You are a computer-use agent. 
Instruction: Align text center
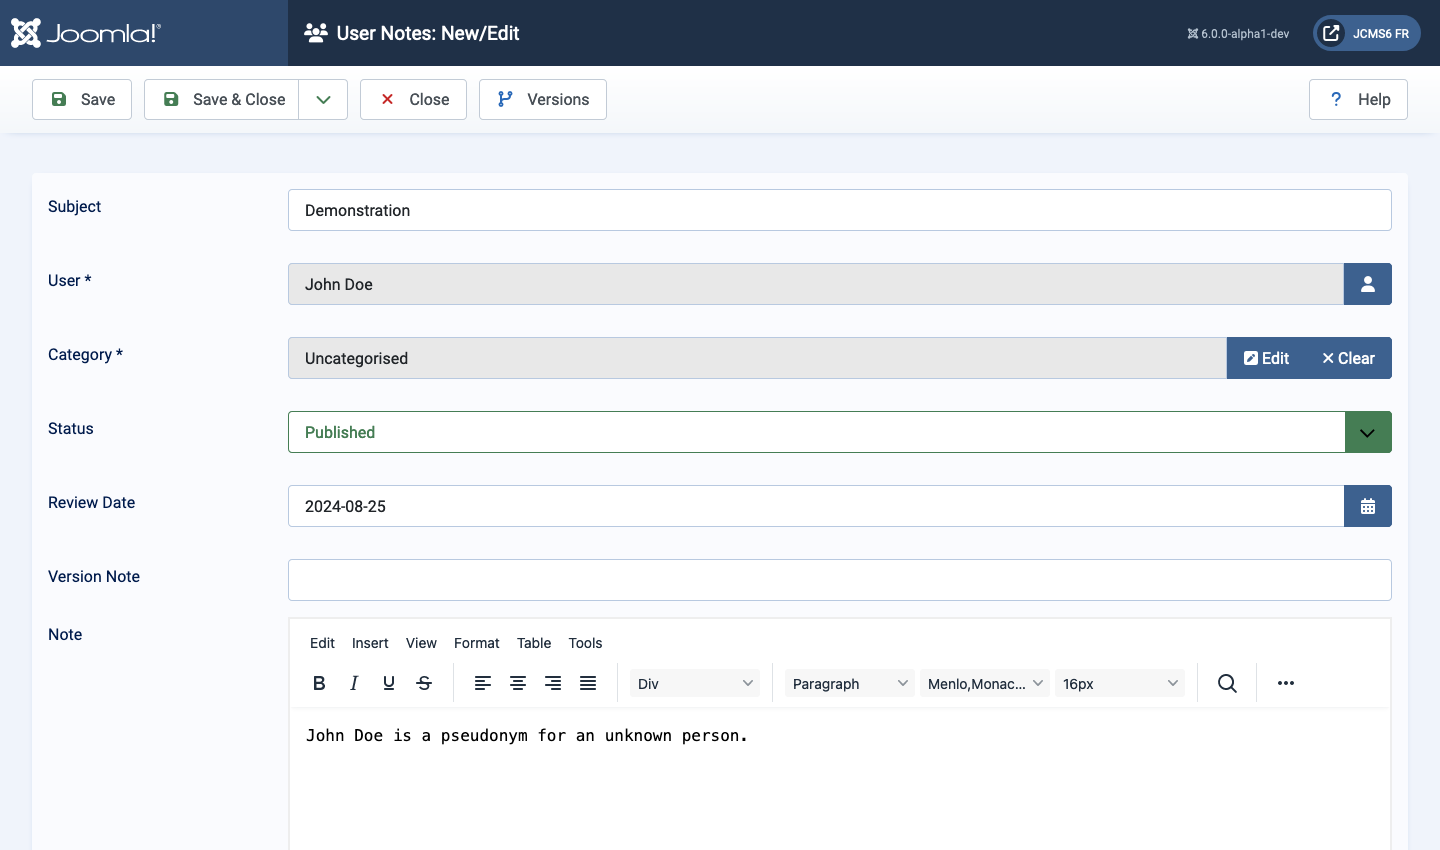[x=518, y=683]
